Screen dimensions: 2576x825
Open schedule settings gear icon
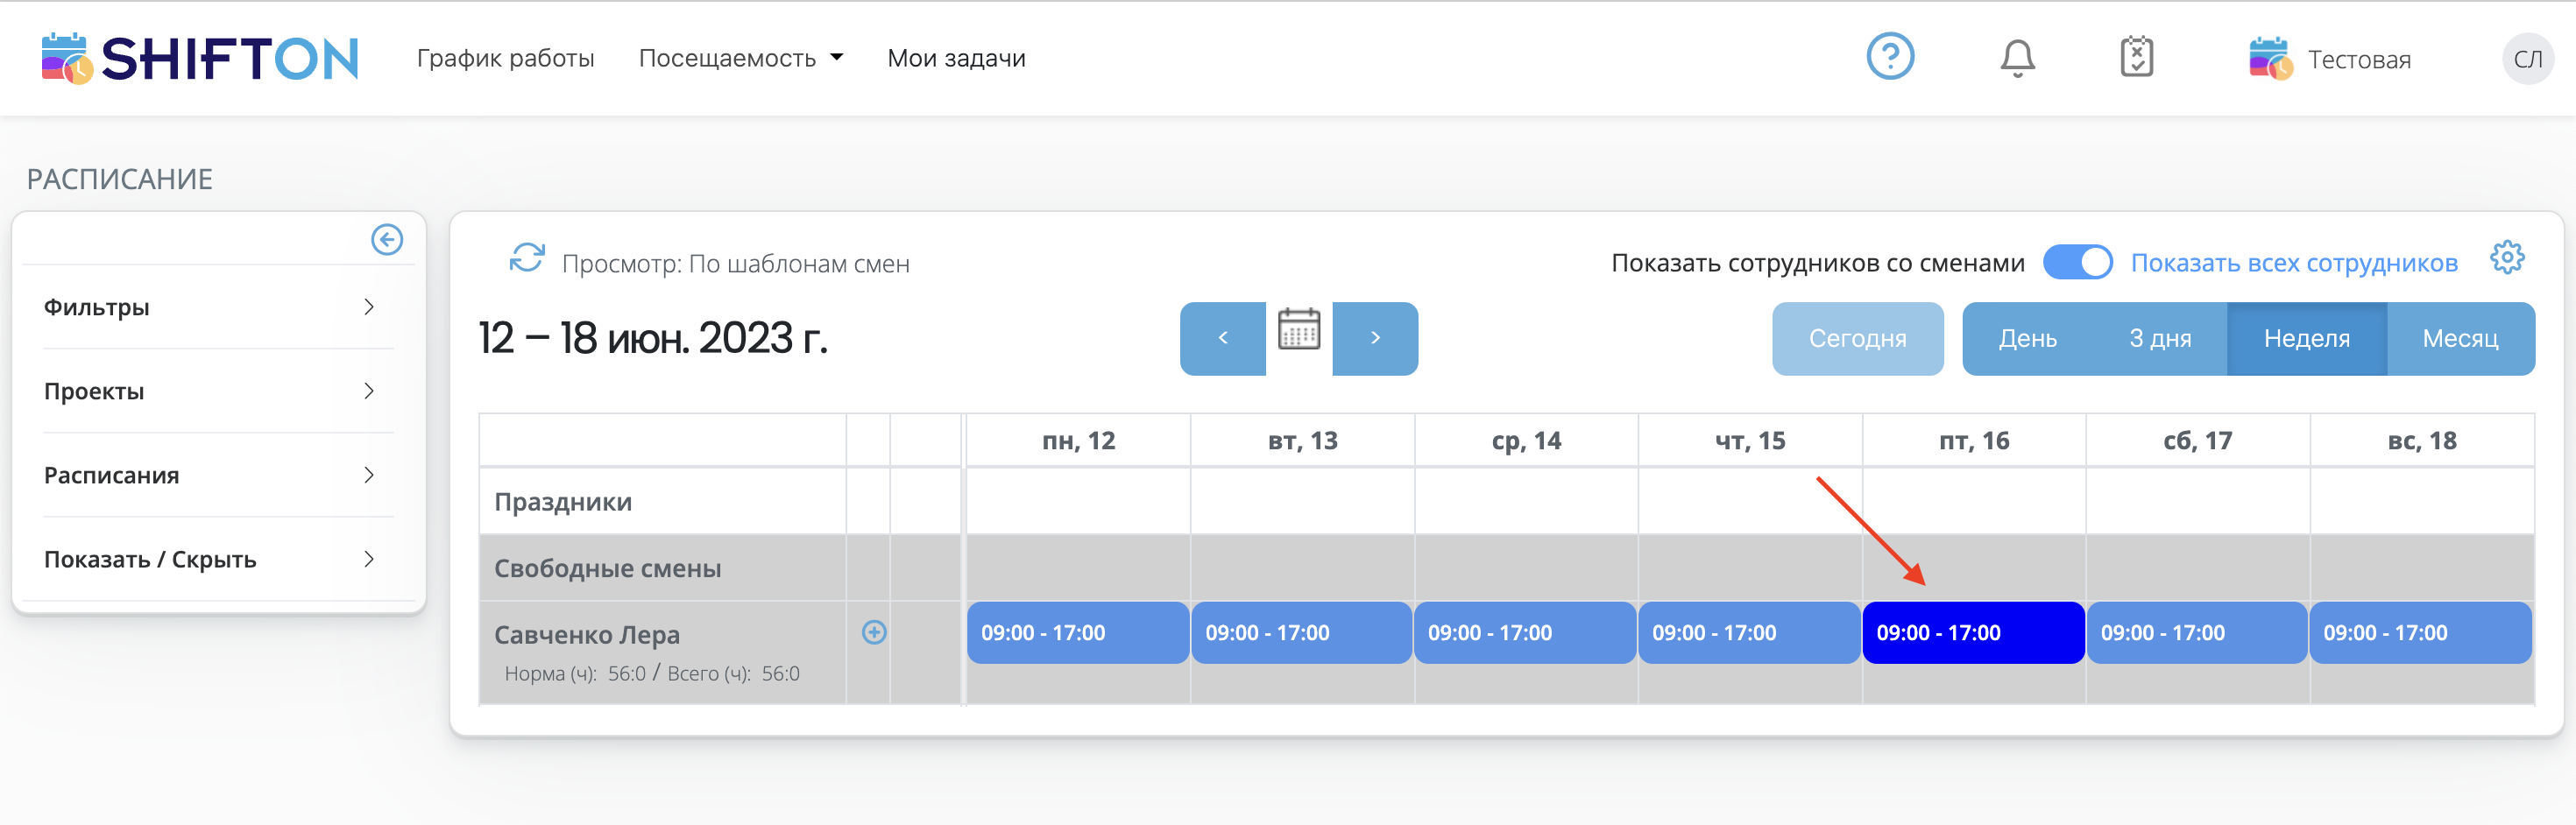[2507, 258]
